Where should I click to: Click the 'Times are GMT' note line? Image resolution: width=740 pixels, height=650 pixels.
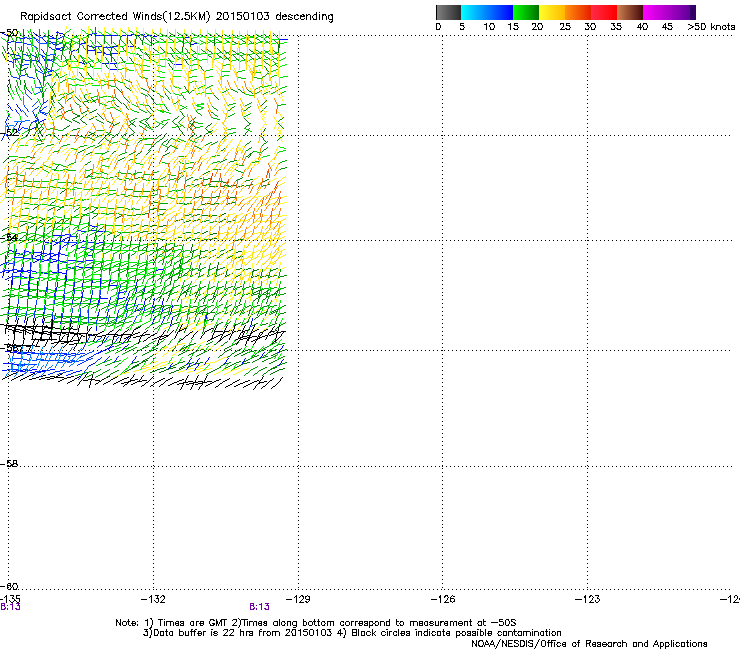click(316, 623)
